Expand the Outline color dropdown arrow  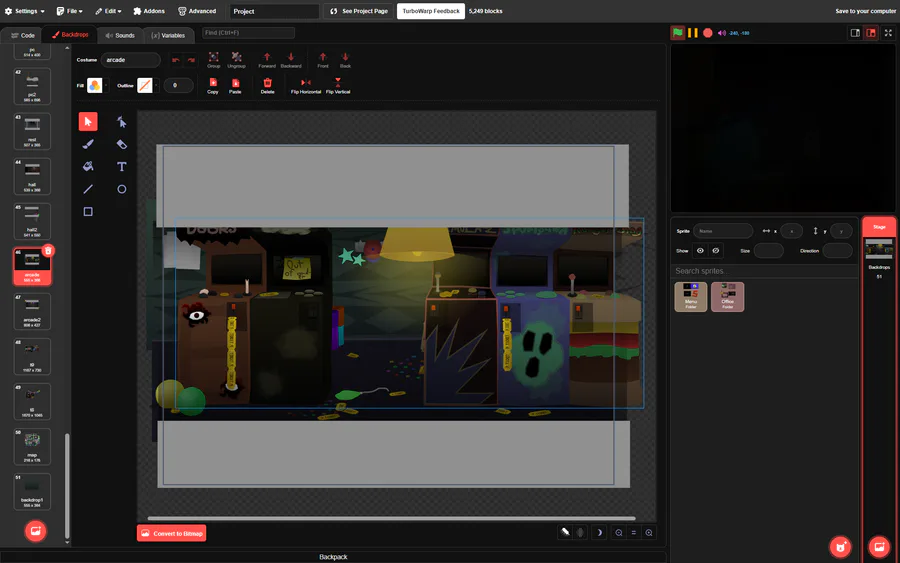(156, 86)
